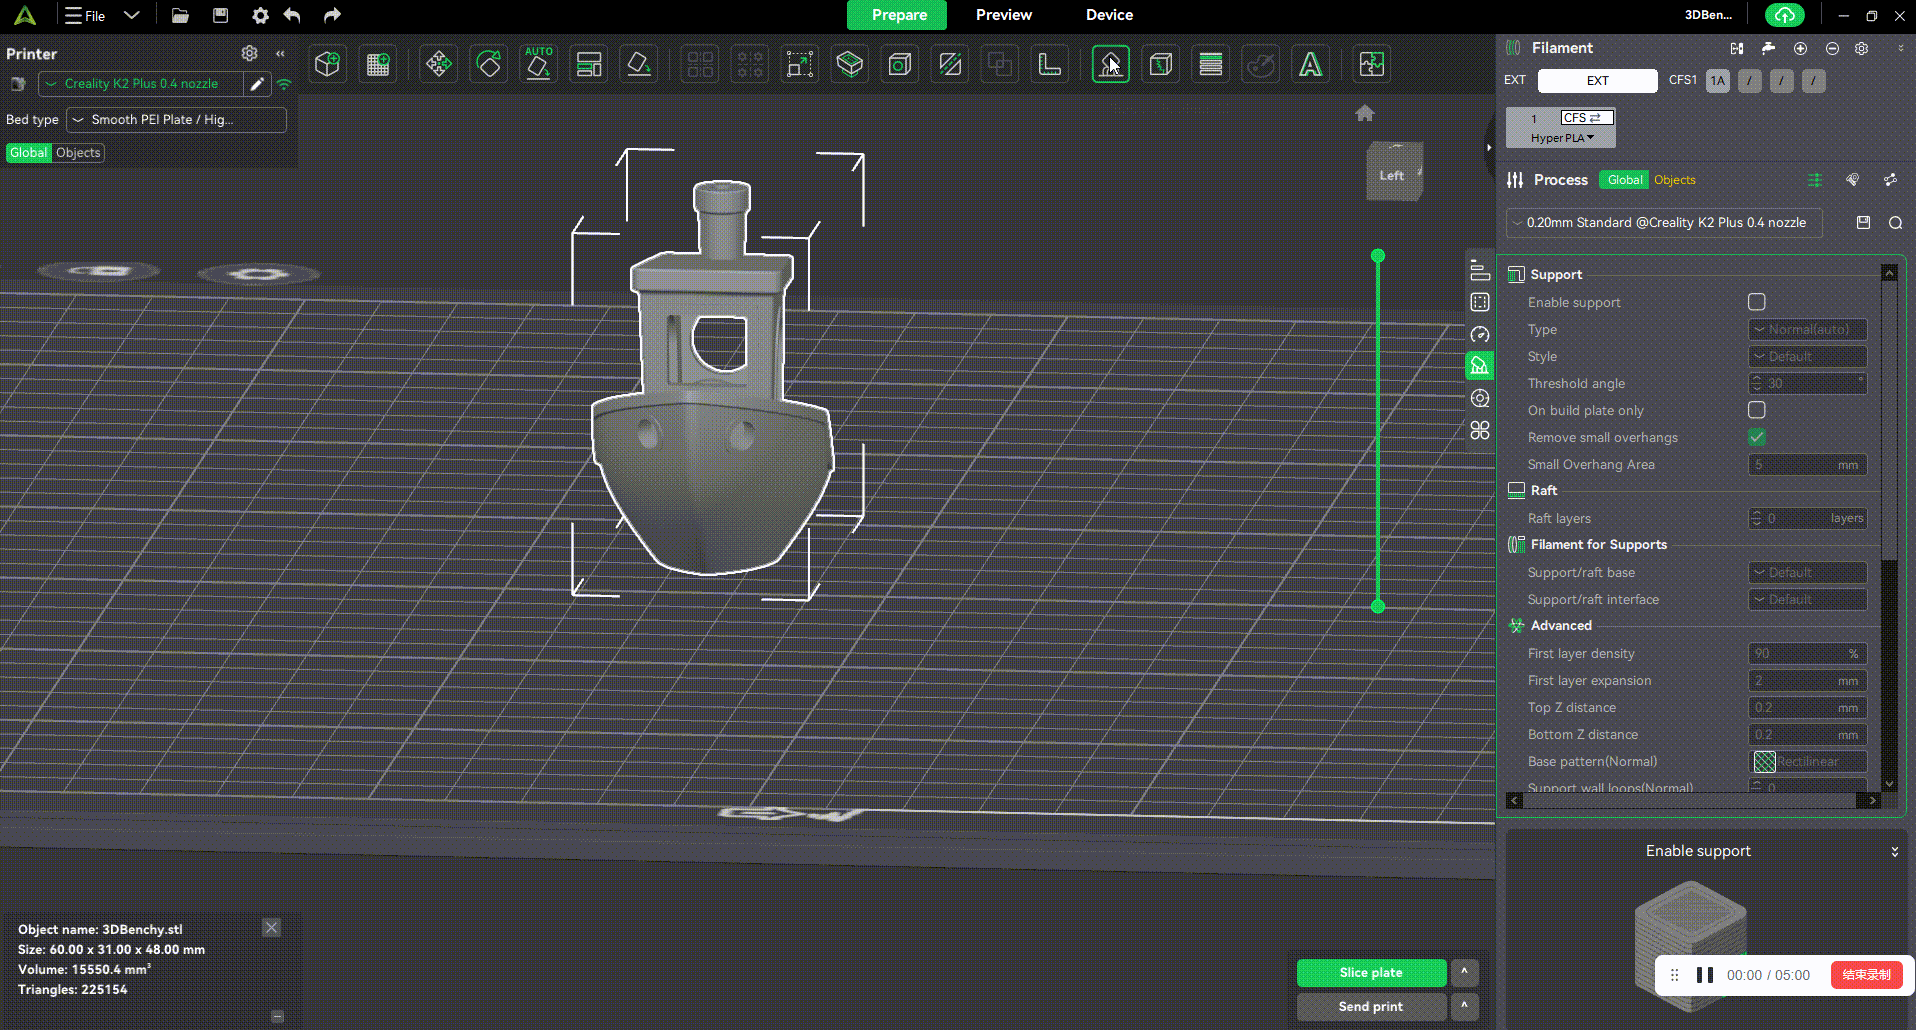The width and height of the screenshot is (1916, 1030).
Task: Check the On build plate only box
Action: [x=1756, y=410]
